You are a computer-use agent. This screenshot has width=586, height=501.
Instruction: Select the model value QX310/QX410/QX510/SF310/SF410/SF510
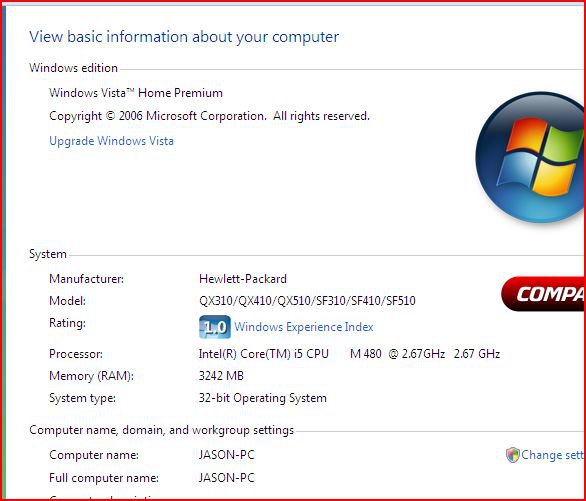(307, 301)
